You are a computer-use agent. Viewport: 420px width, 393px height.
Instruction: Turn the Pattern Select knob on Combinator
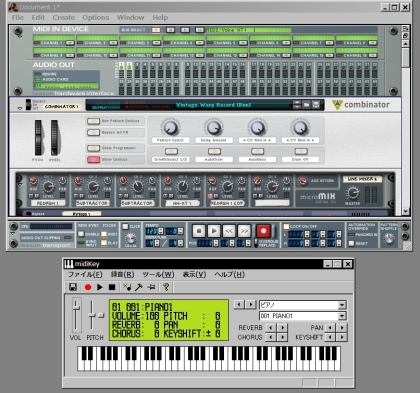pos(170,128)
